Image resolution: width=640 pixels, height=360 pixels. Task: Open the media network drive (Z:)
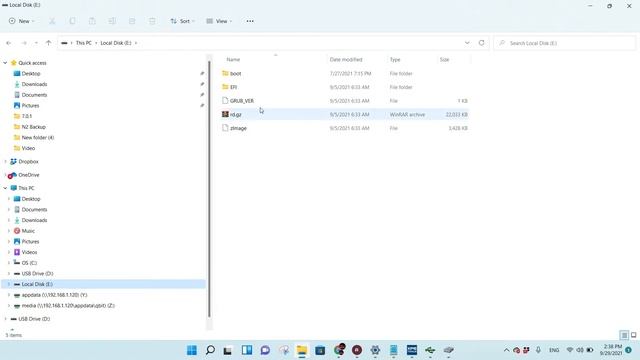68,305
